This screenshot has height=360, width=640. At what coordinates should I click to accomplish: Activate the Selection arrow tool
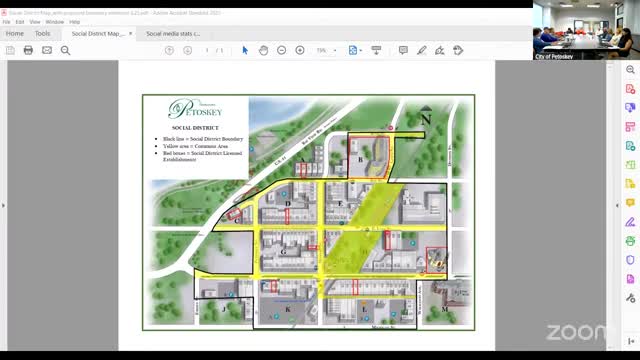coord(245,50)
